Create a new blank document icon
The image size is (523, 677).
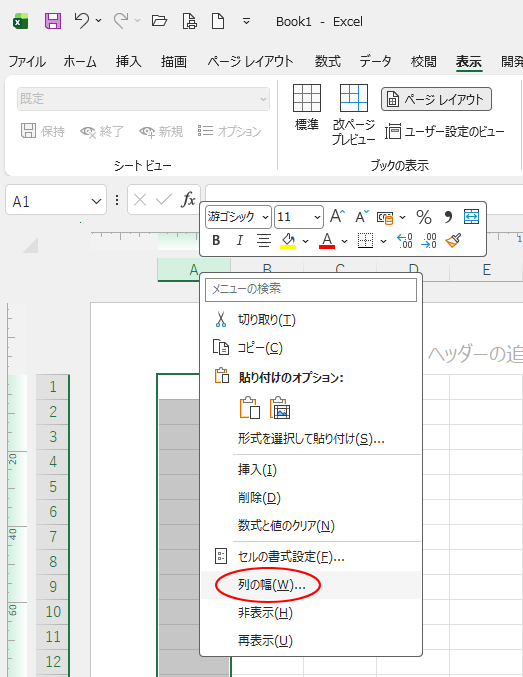pos(218,20)
